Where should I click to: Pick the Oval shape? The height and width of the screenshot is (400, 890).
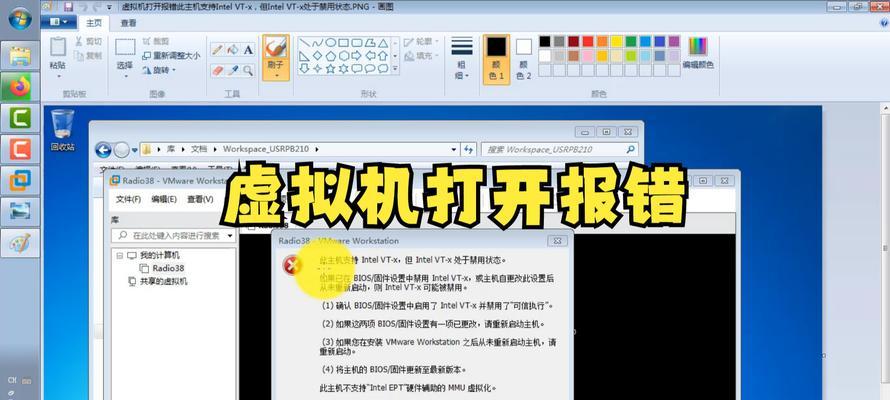click(x=330, y=43)
